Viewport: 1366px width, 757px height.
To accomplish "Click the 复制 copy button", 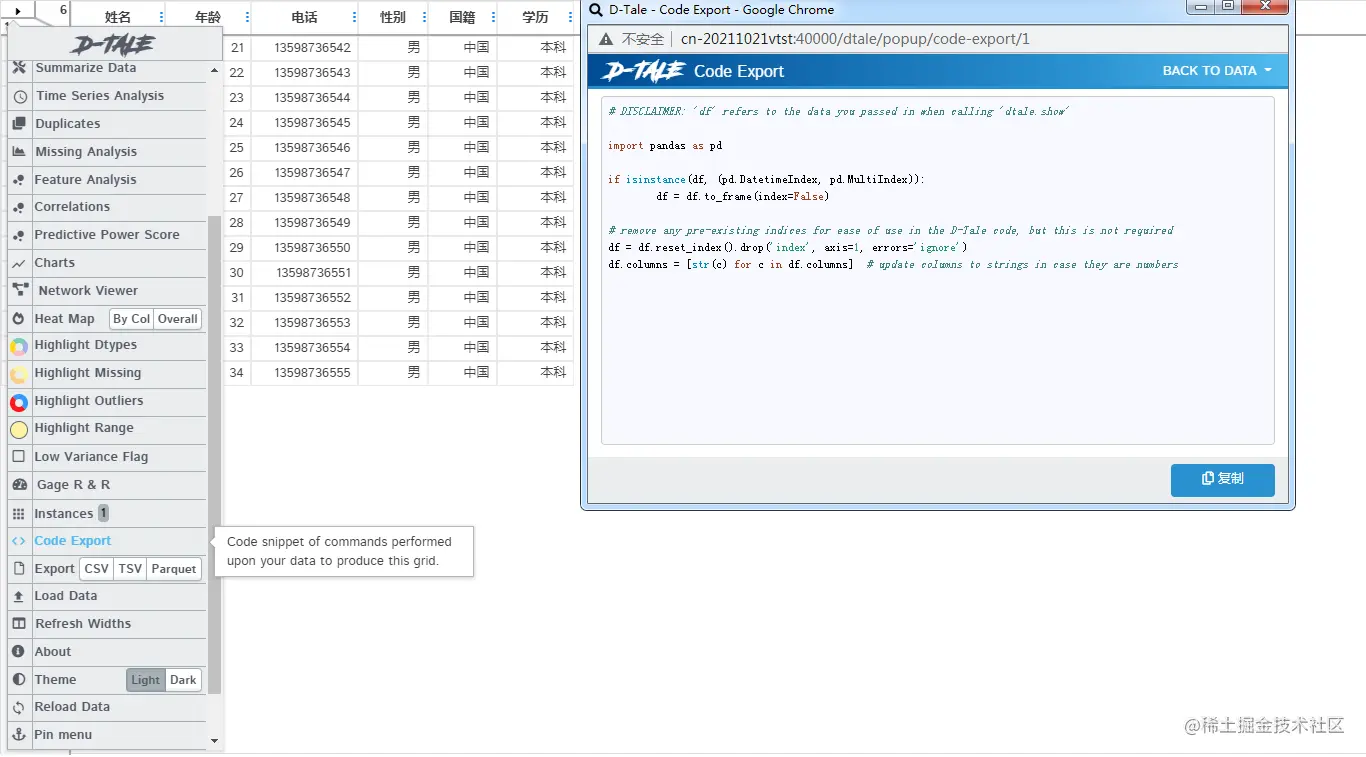I will point(1222,479).
